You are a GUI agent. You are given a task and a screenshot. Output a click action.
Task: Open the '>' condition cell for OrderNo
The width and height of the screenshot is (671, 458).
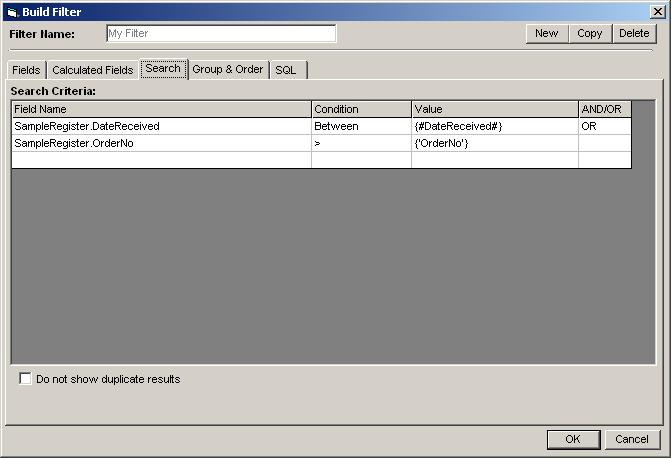click(x=361, y=144)
